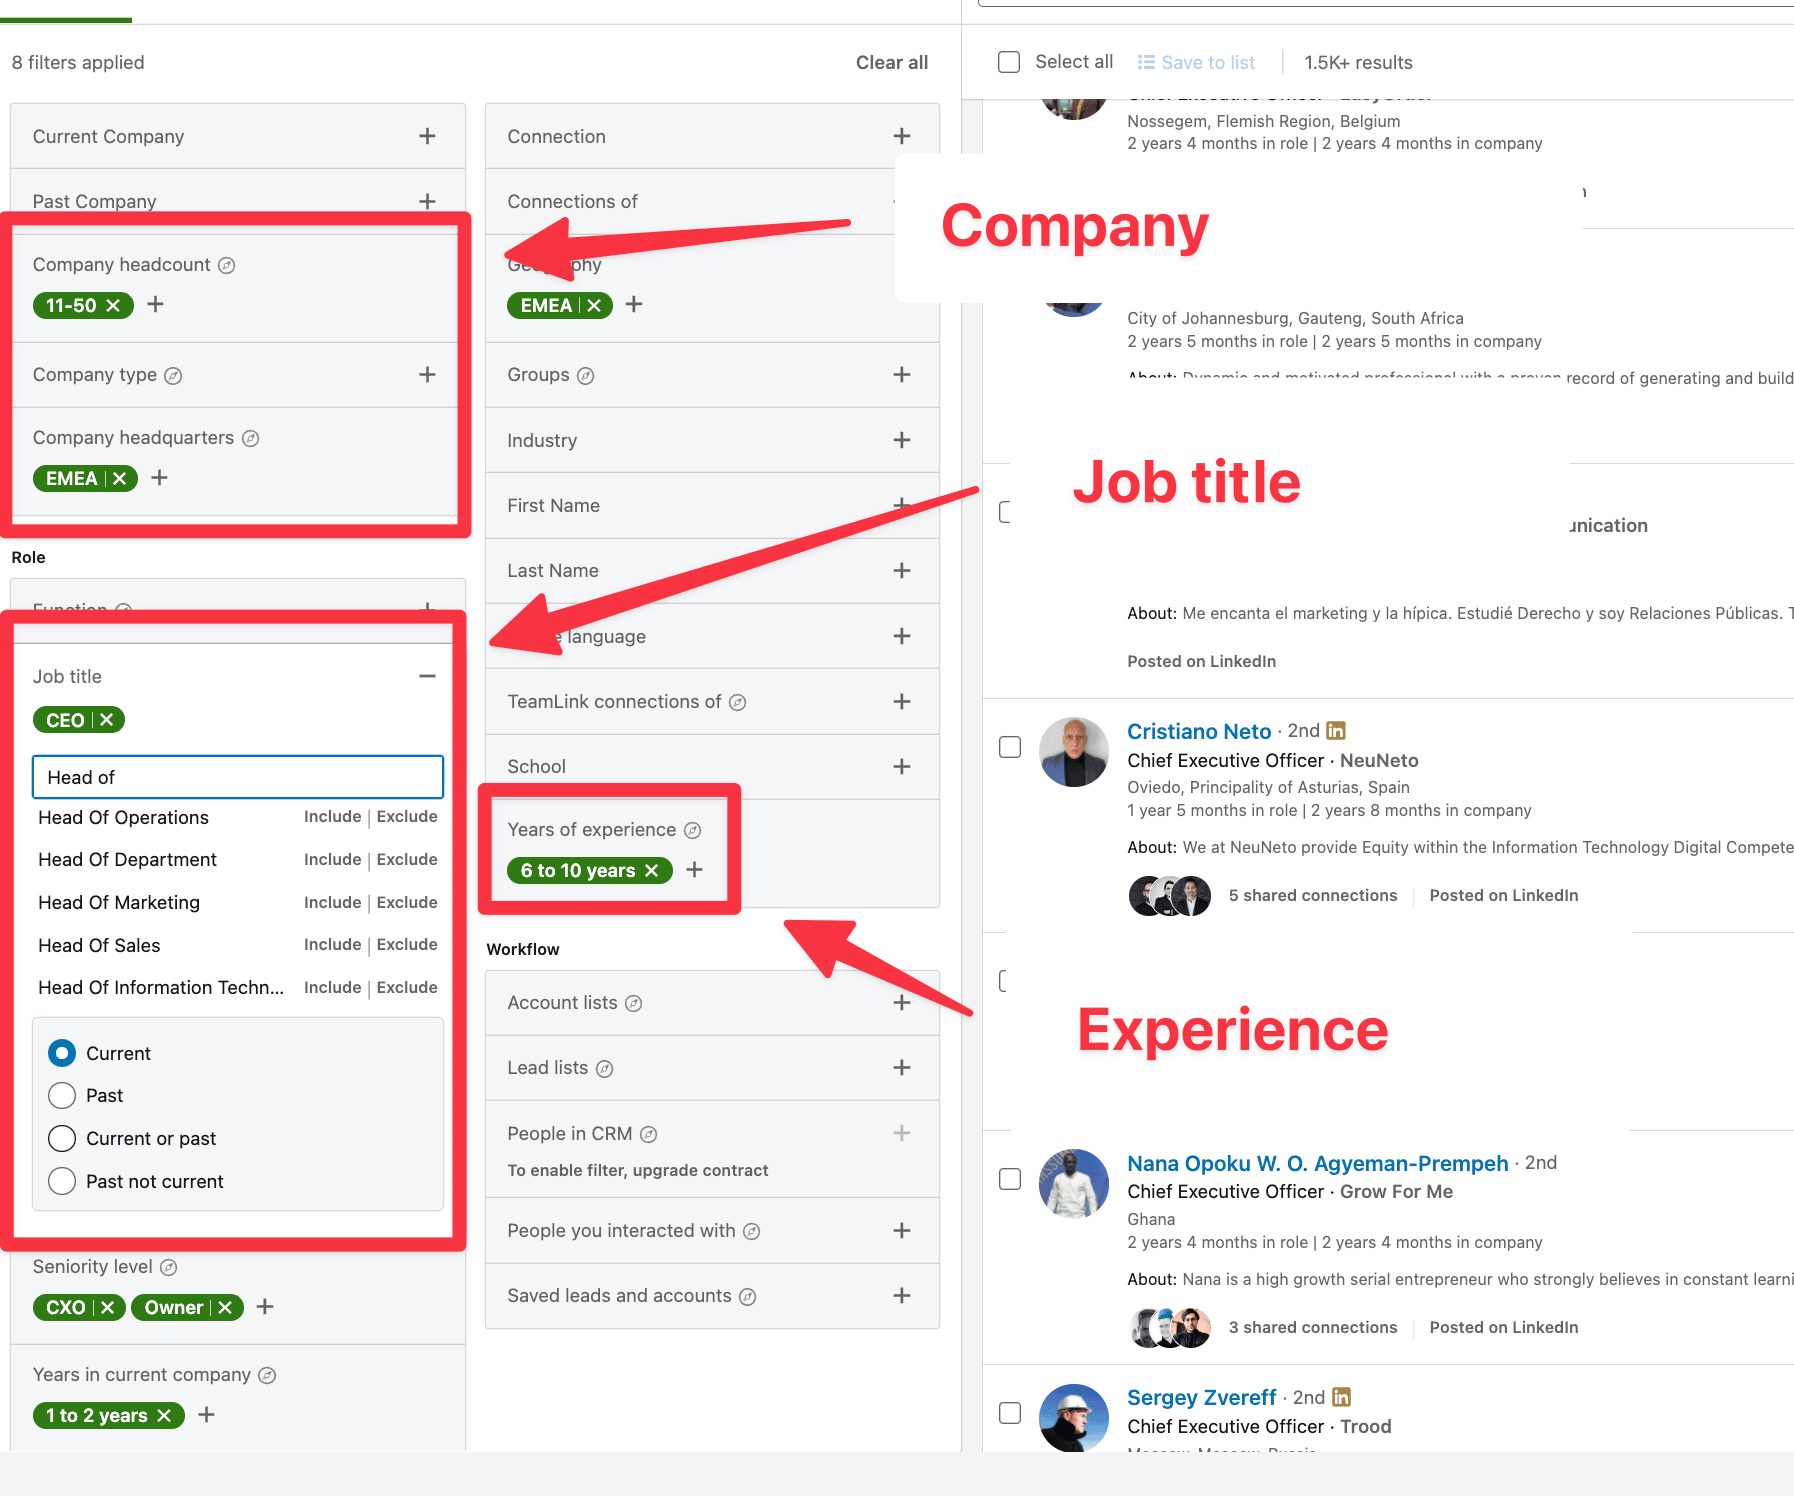The height and width of the screenshot is (1496, 1794).
Task: Click the job title search field
Action: coord(238,778)
